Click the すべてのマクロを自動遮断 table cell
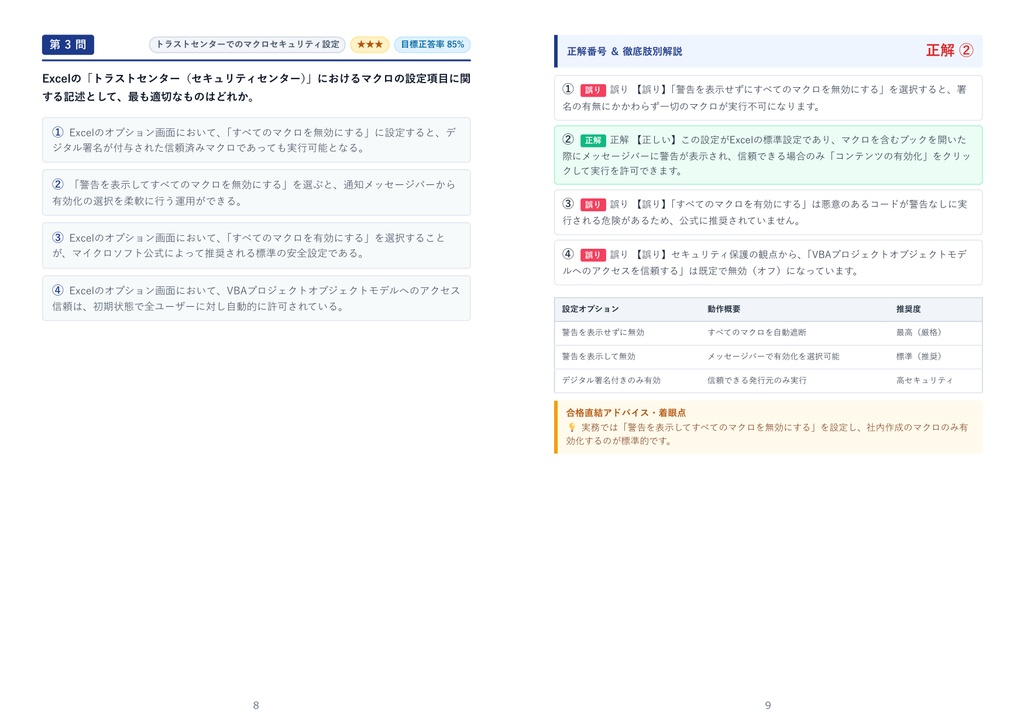Viewport: 1024px width, 727px height. pyautogui.click(x=757, y=332)
